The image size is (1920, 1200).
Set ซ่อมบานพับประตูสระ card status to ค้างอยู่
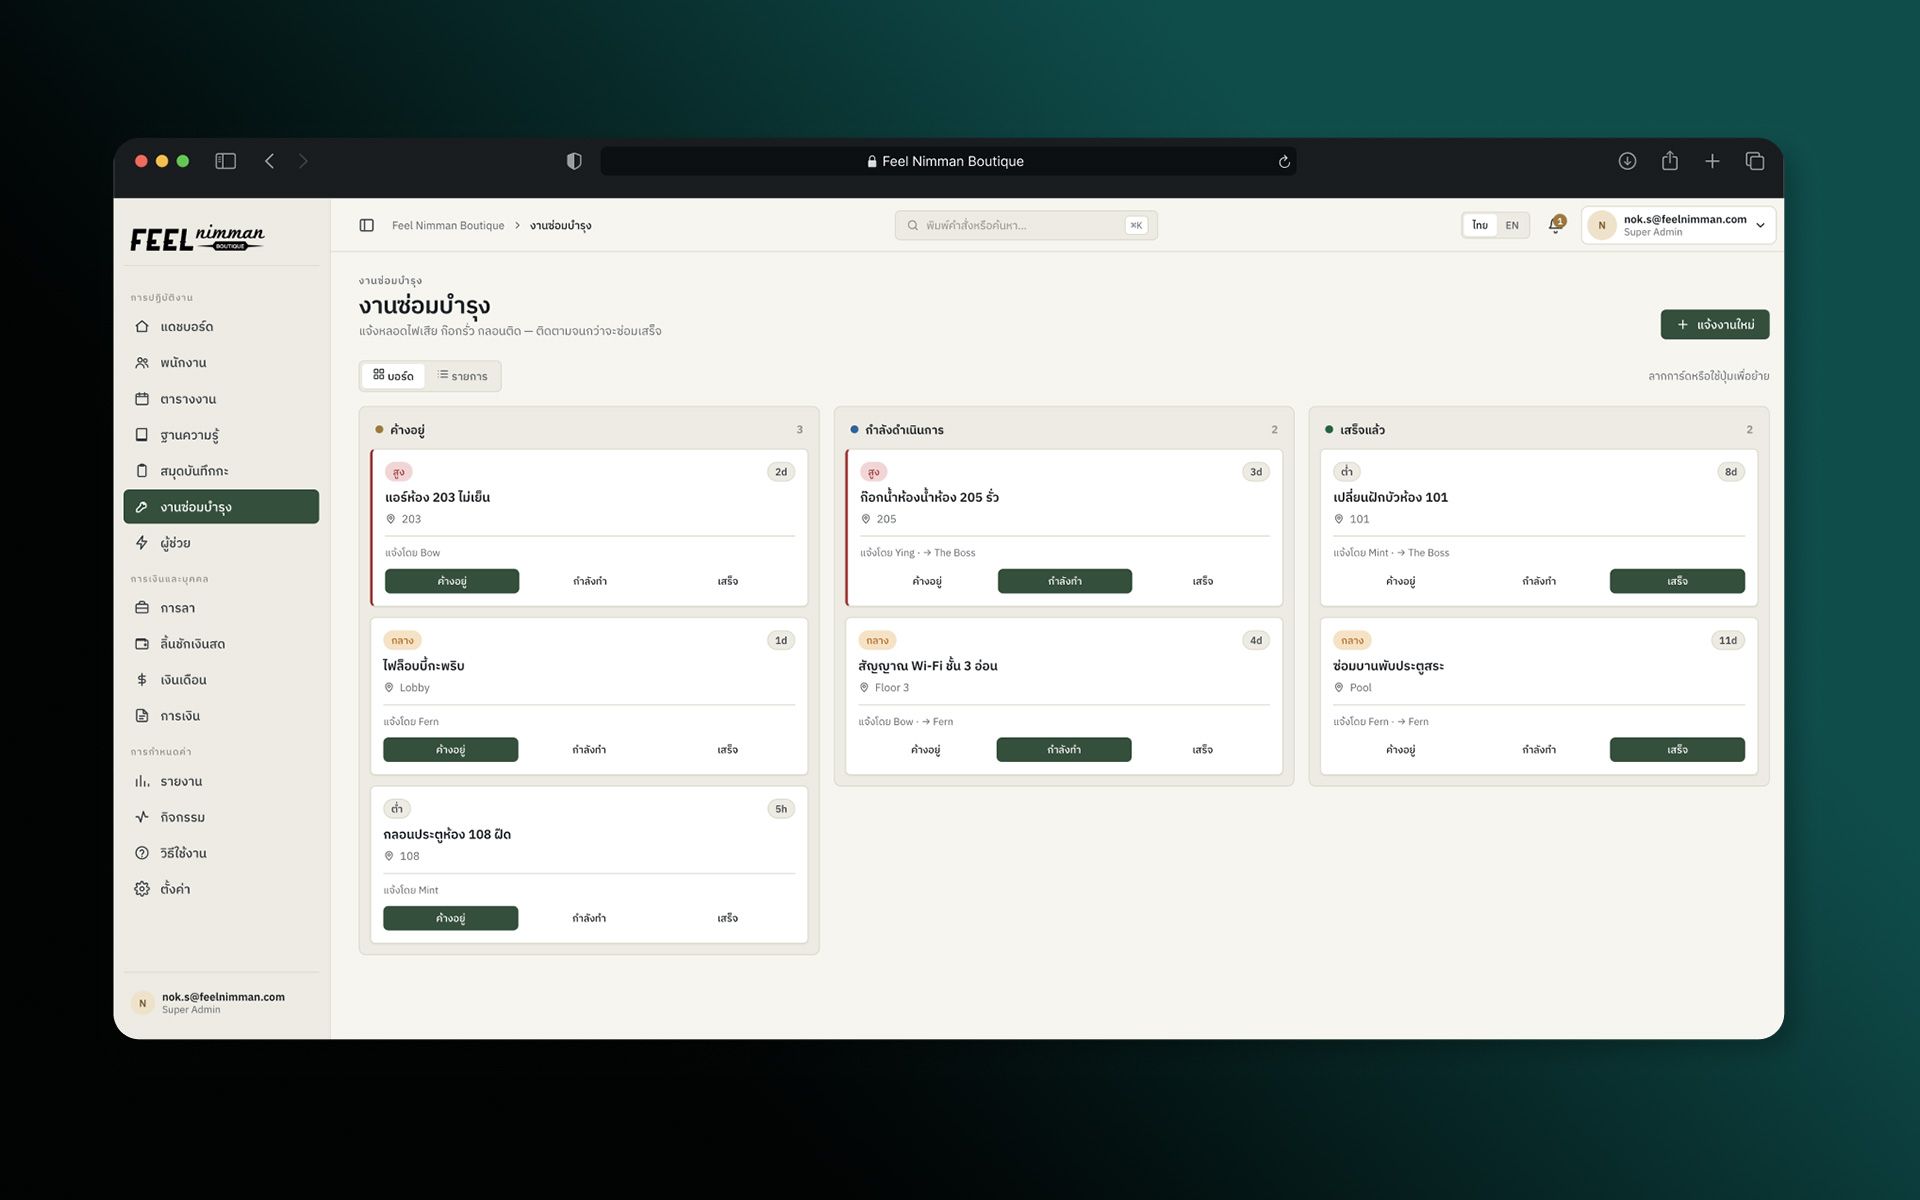pyautogui.click(x=1401, y=749)
